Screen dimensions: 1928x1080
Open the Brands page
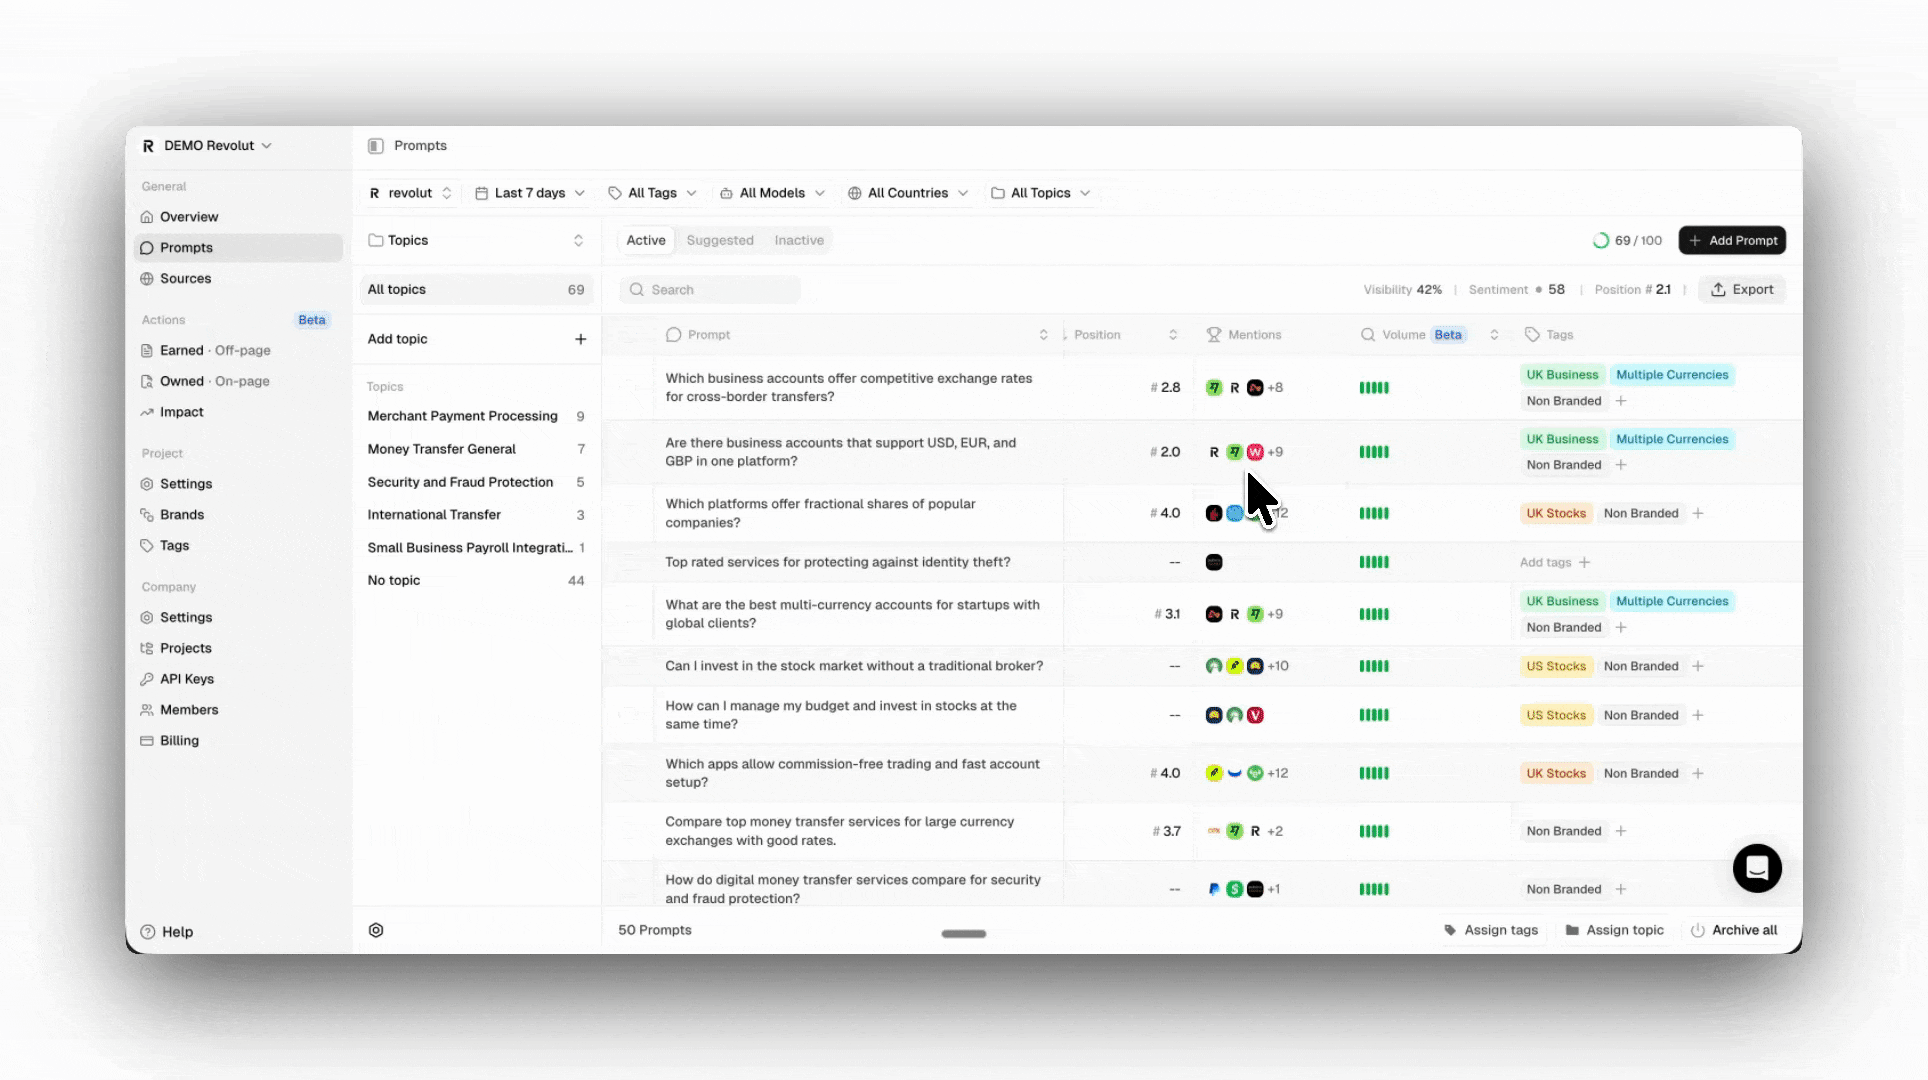(182, 514)
